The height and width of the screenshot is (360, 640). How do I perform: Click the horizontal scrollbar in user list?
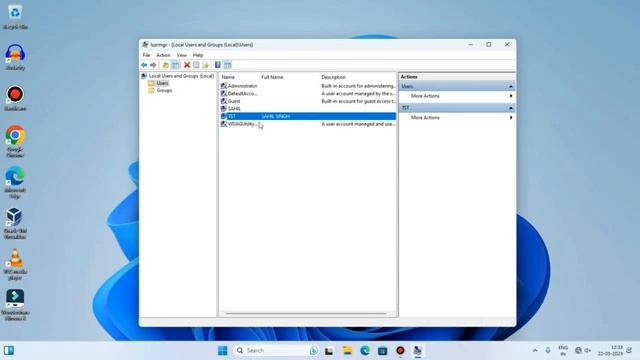pyautogui.click(x=306, y=313)
